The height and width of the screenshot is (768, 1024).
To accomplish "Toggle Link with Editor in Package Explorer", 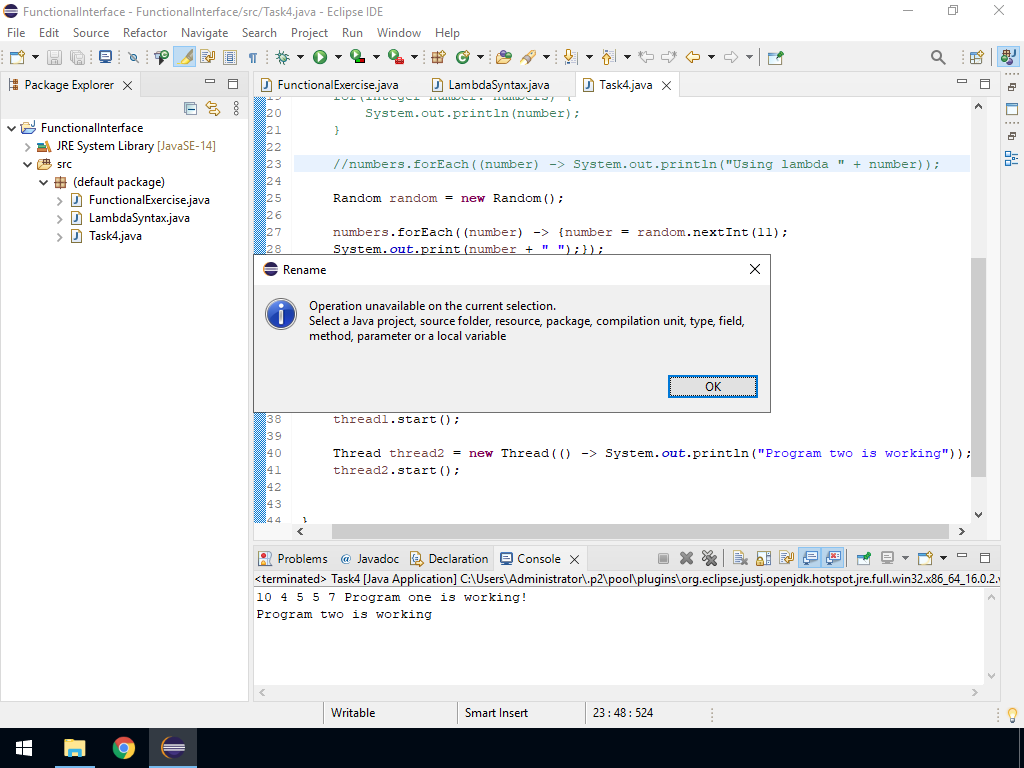I will [x=212, y=108].
